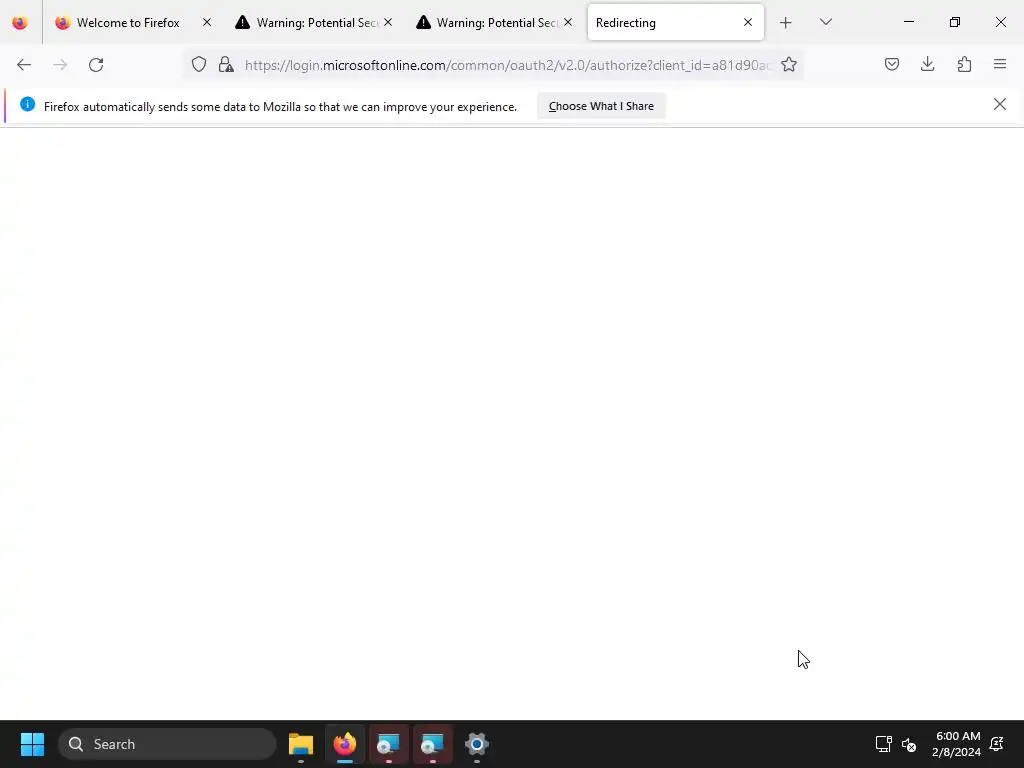This screenshot has height=768, width=1024.
Task: Save page to Pocket
Action: click(x=892, y=64)
